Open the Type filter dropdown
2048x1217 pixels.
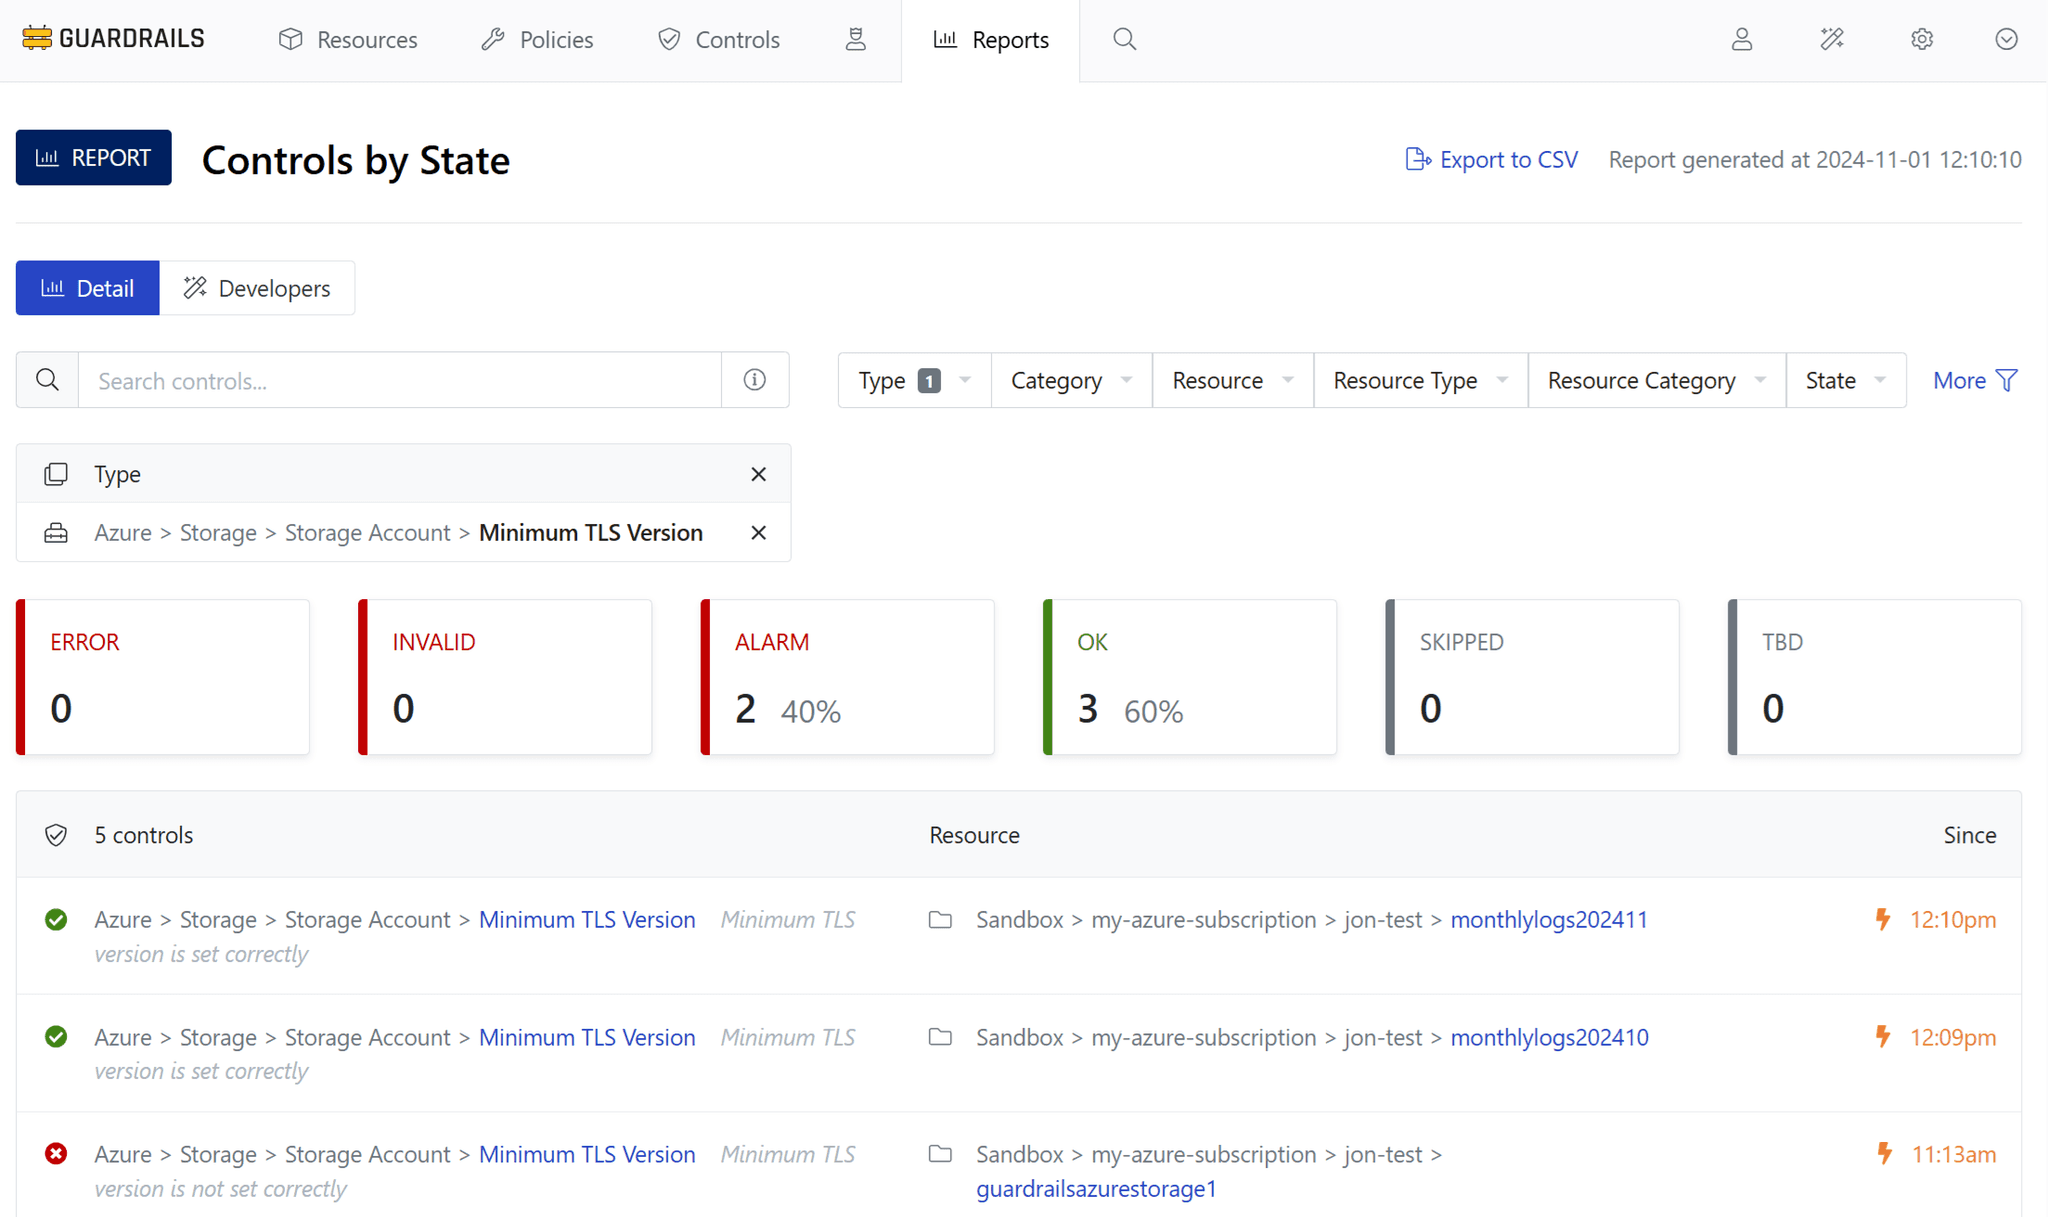click(x=914, y=380)
